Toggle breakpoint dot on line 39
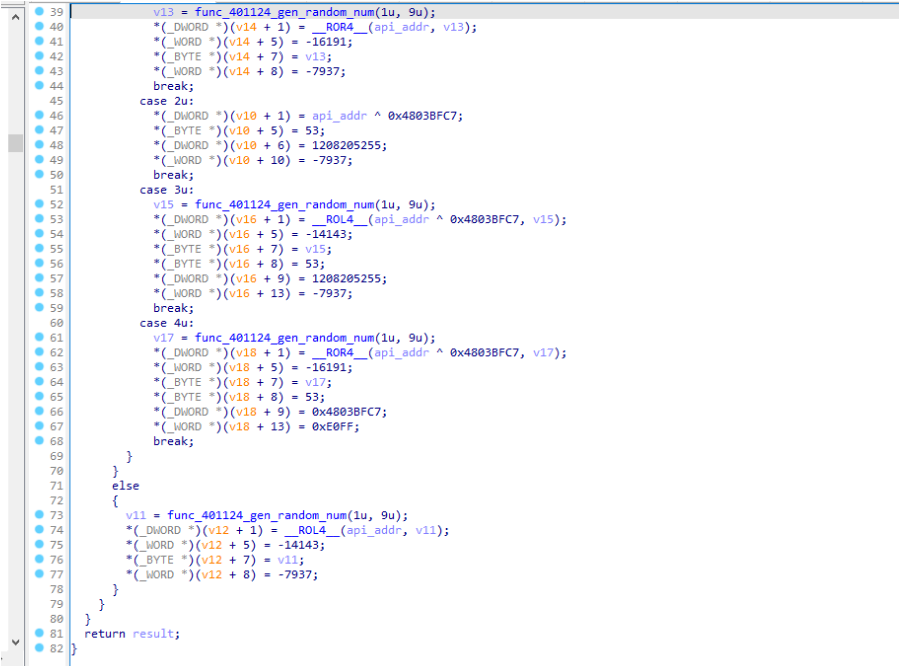The height and width of the screenshot is (672, 899). click(38, 12)
